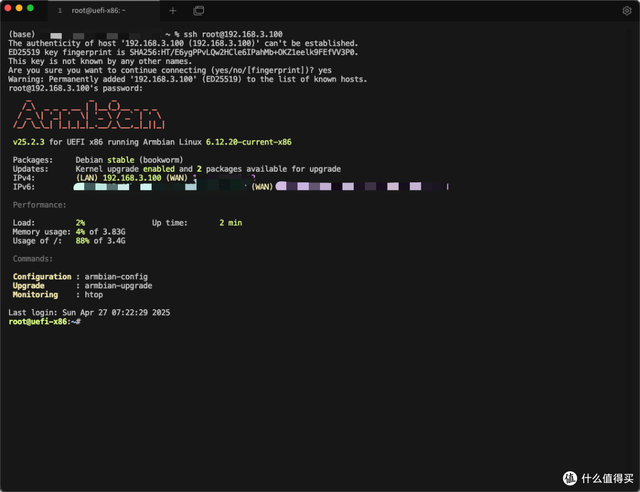
Task: Click the green fullscreen window button
Action: 30,8
